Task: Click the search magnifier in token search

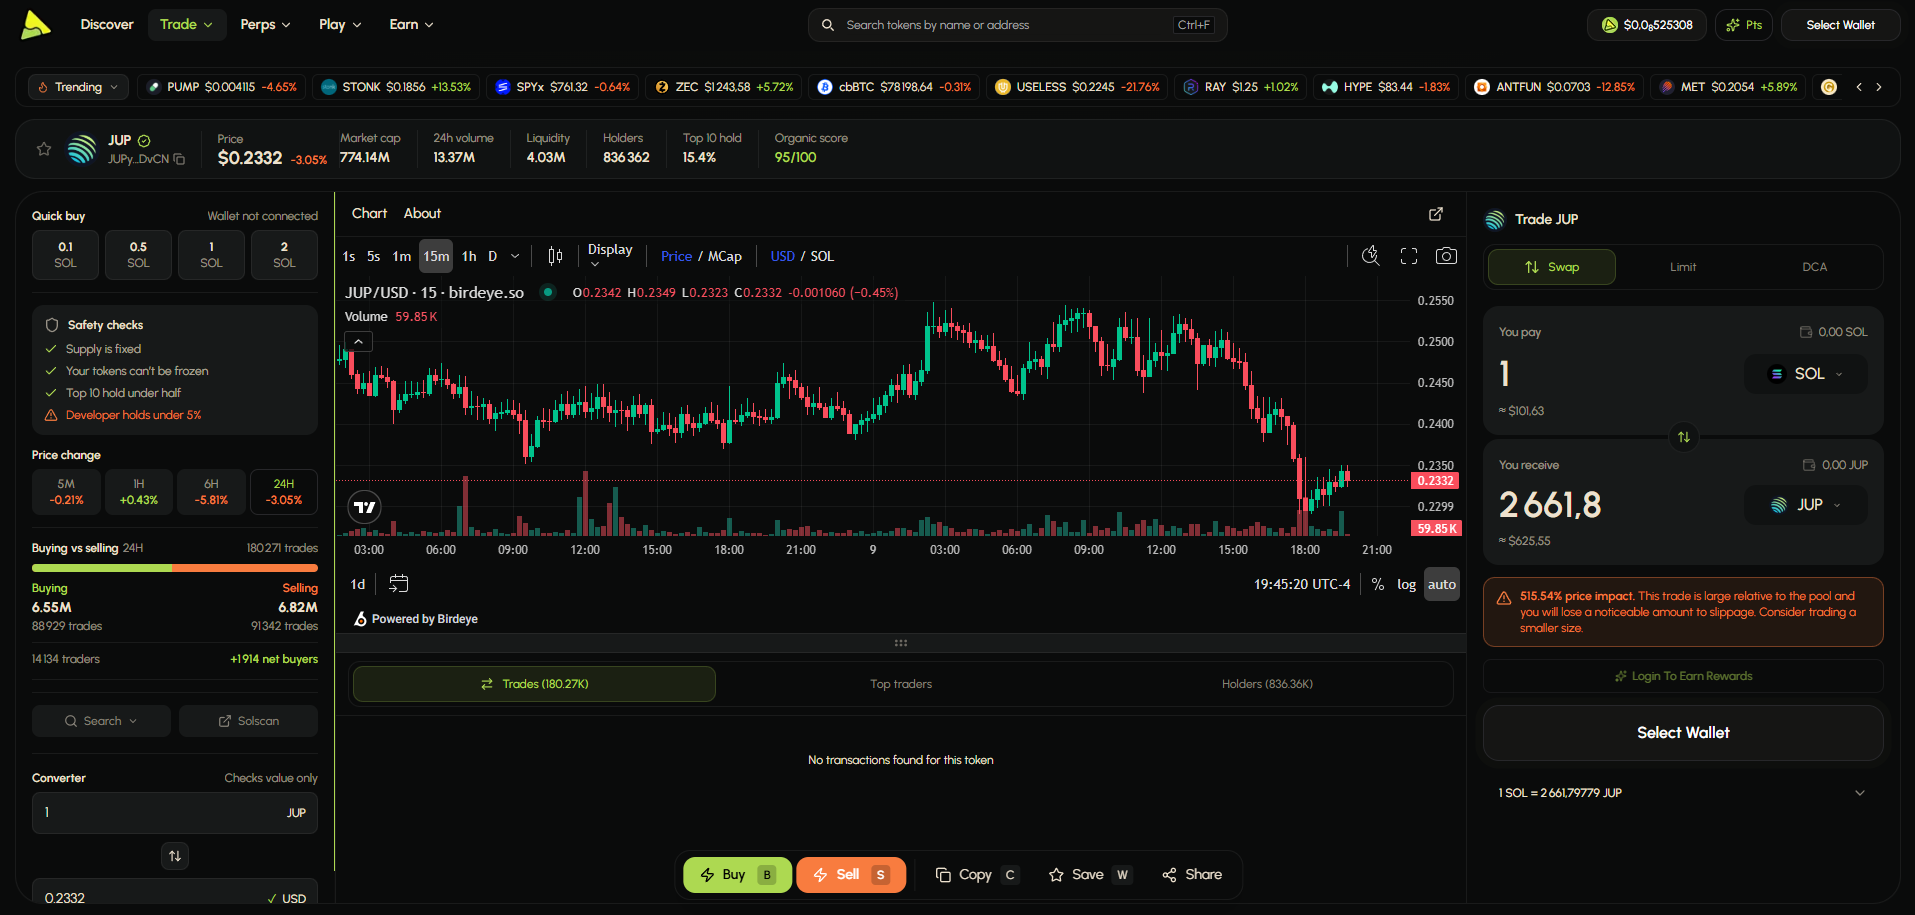Action: [x=828, y=25]
